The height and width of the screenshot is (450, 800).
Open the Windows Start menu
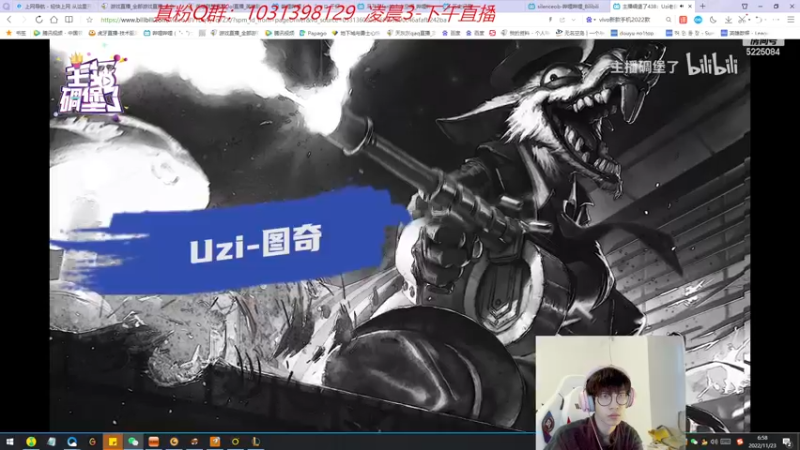(x=9, y=441)
